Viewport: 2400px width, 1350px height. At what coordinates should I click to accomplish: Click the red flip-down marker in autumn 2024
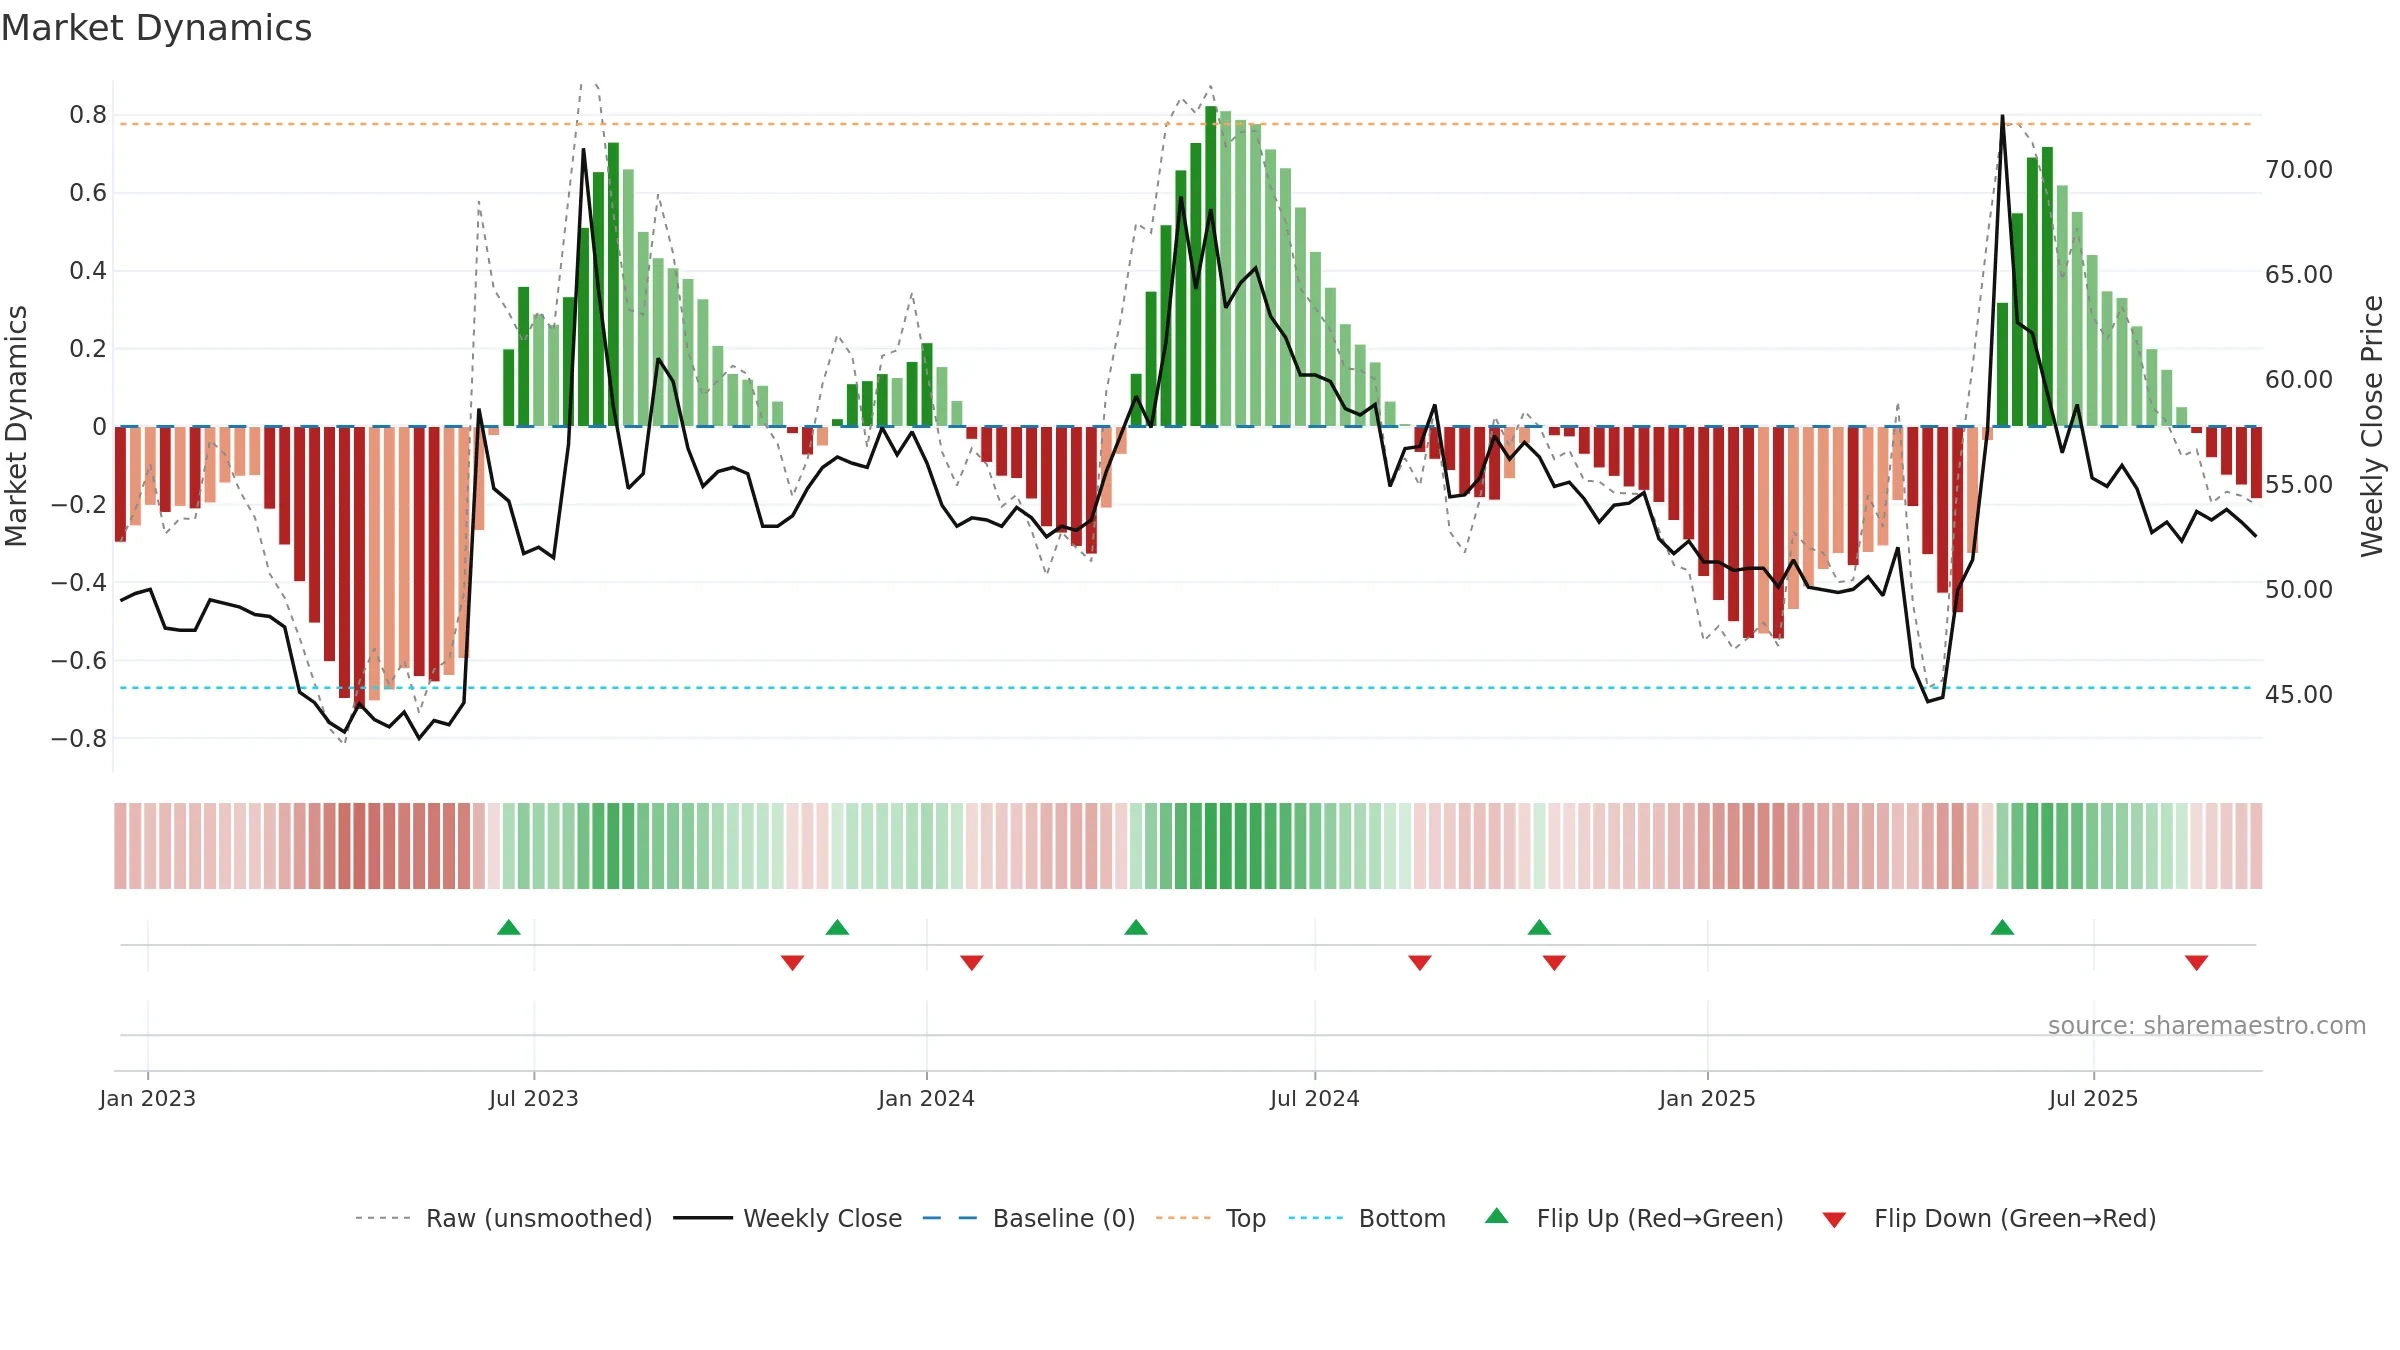tap(1554, 963)
